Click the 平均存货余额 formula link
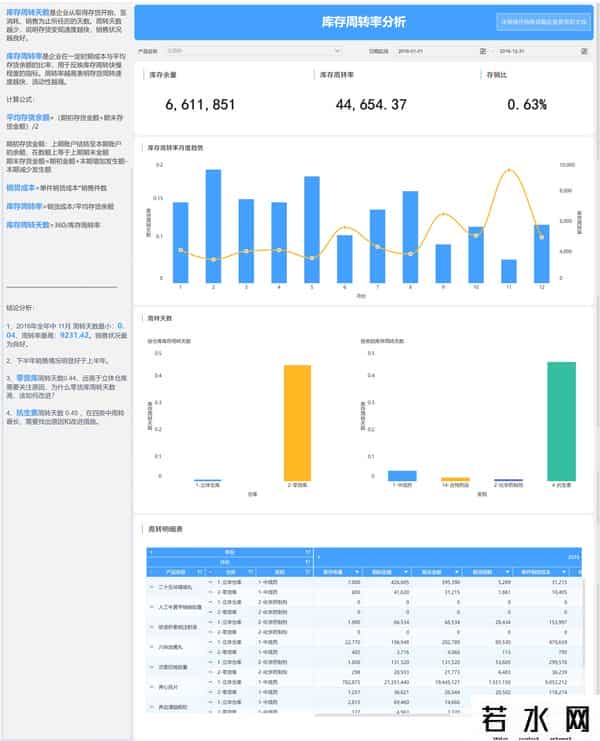This screenshot has height=741, width=600. 27,116
